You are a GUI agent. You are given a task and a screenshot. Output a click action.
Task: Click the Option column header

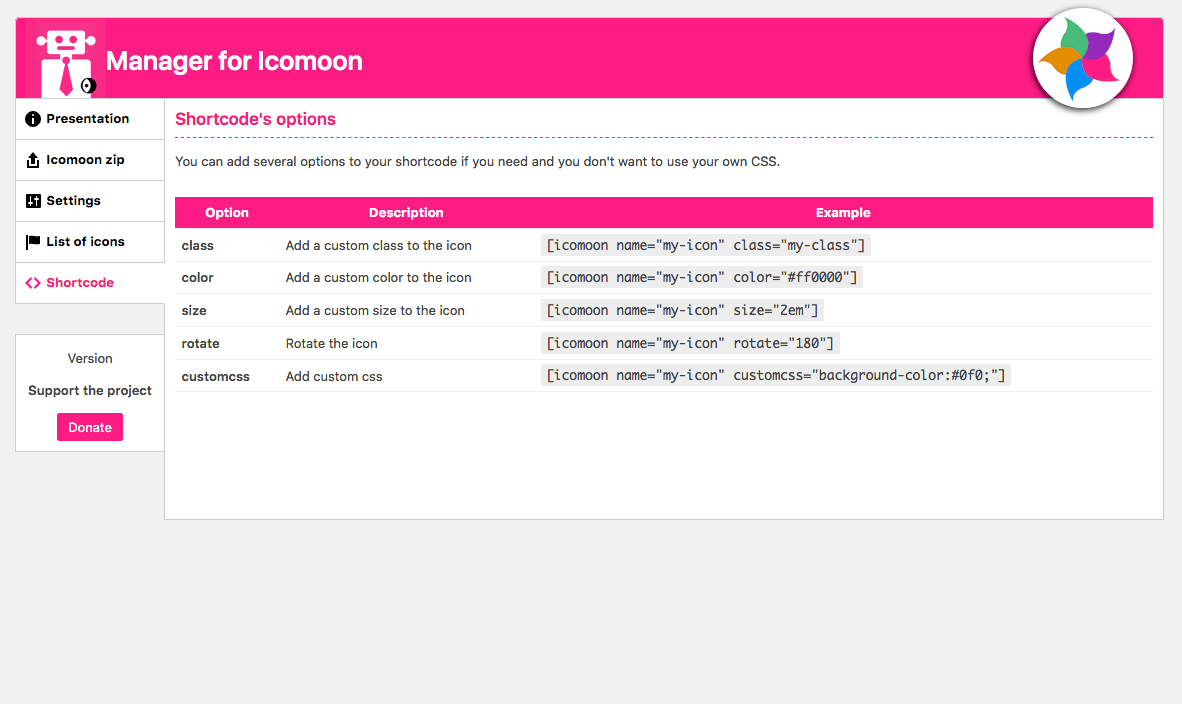tap(227, 213)
